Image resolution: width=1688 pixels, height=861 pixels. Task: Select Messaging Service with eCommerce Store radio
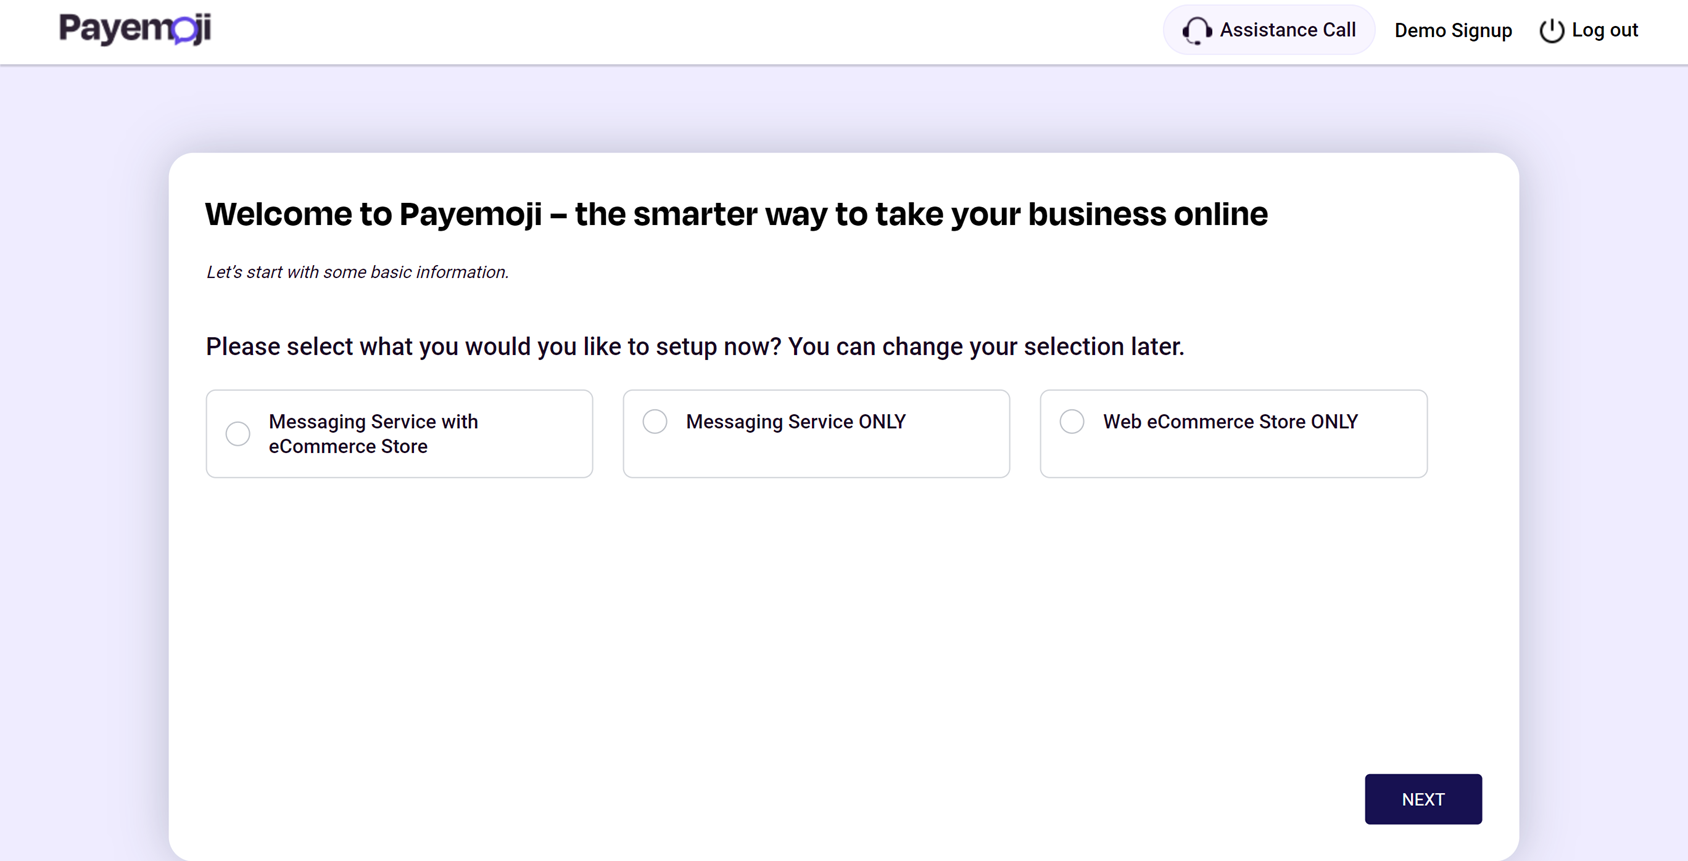point(238,434)
